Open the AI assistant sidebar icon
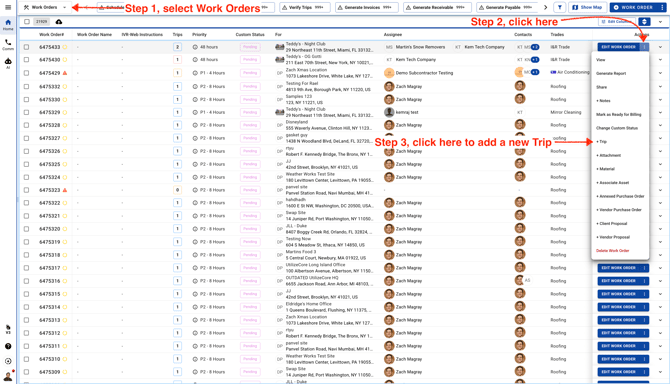 click(8, 63)
